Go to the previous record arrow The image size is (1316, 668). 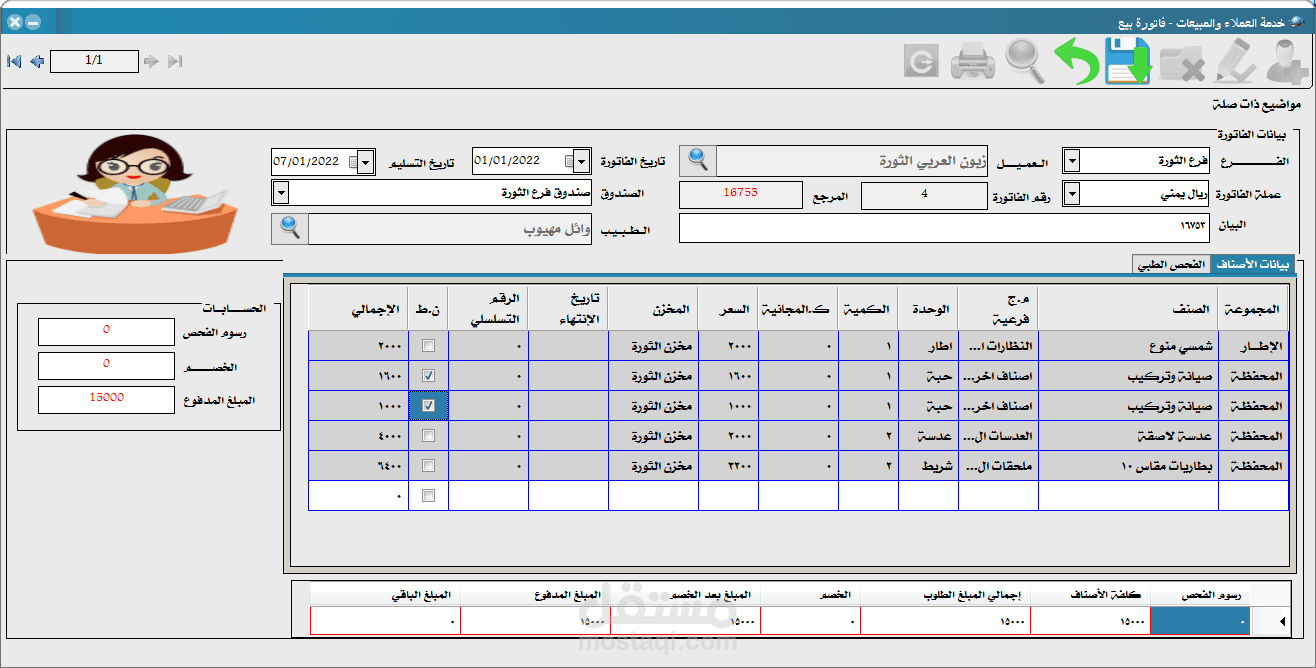pos(37,61)
